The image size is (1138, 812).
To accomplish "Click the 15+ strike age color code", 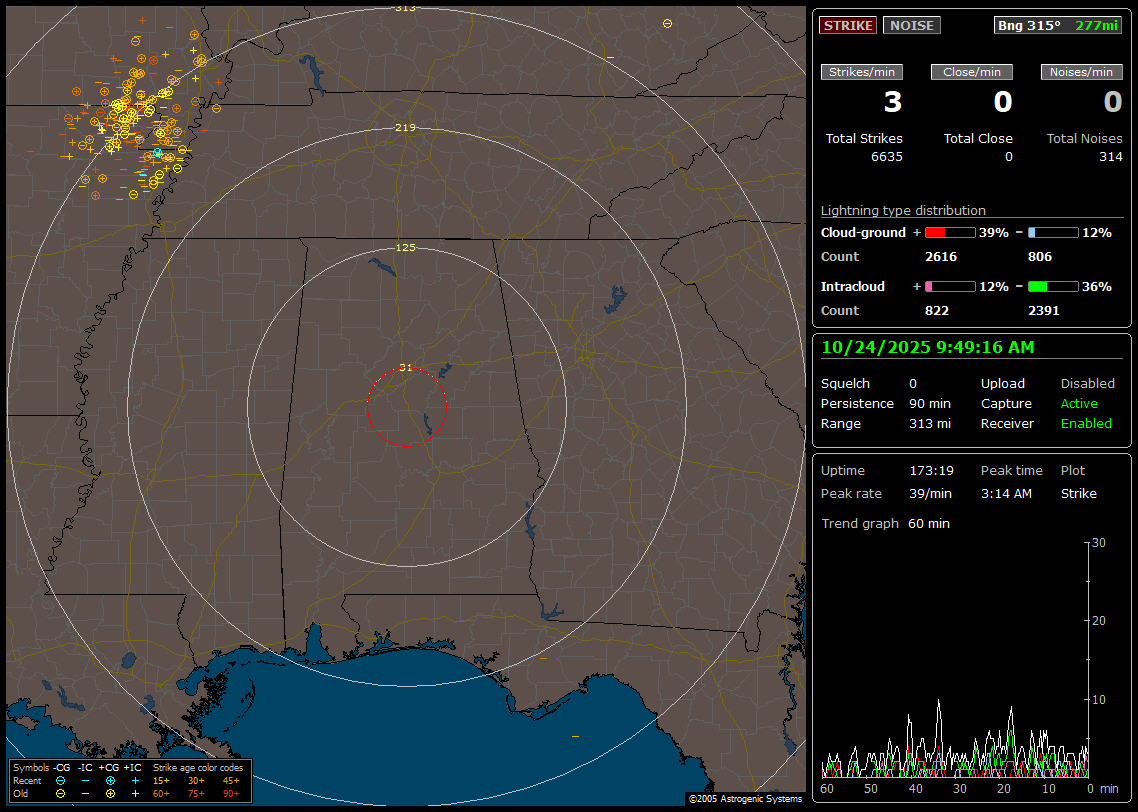I will 161,780.
